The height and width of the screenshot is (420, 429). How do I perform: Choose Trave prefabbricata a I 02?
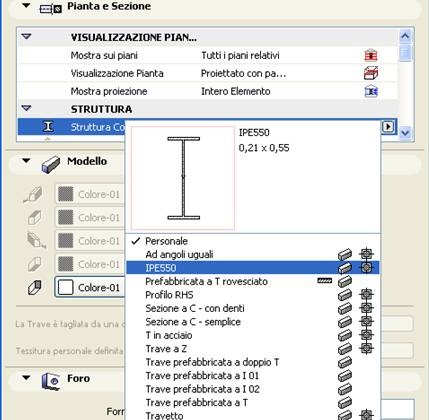coord(203,389)
